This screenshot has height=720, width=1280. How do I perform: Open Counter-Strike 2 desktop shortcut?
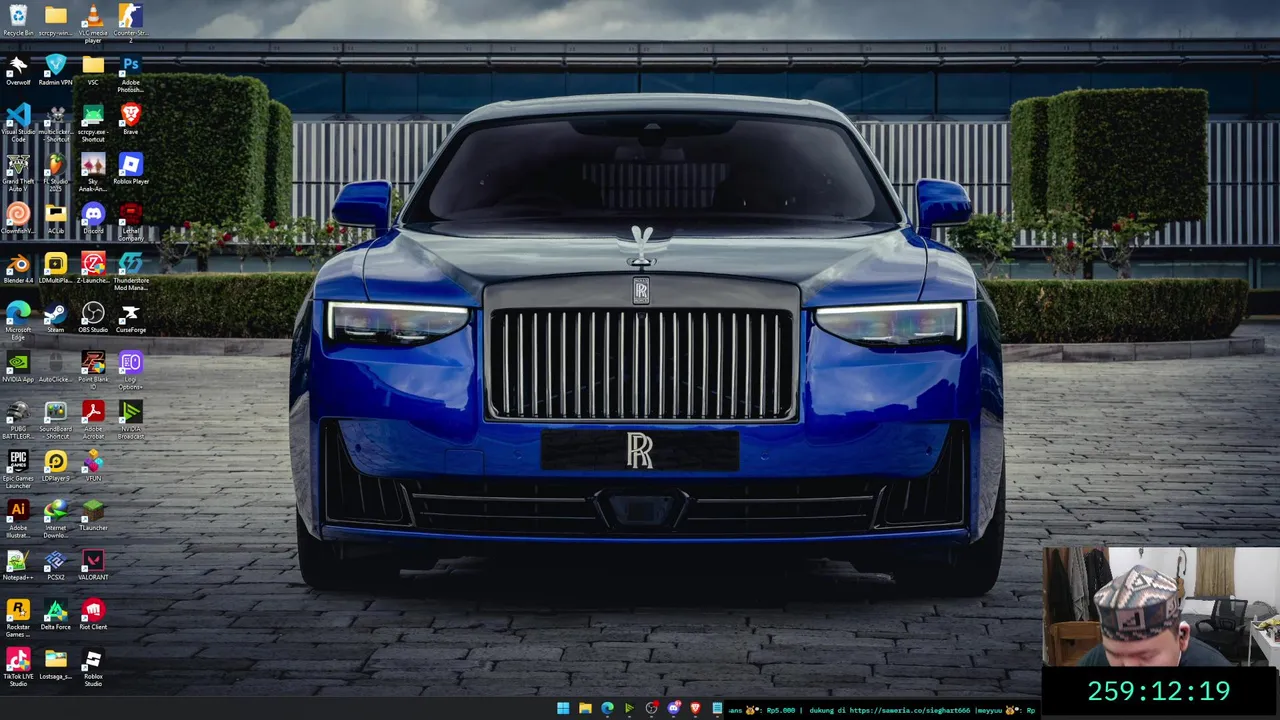pyautogui.click(x=130, y=22)
